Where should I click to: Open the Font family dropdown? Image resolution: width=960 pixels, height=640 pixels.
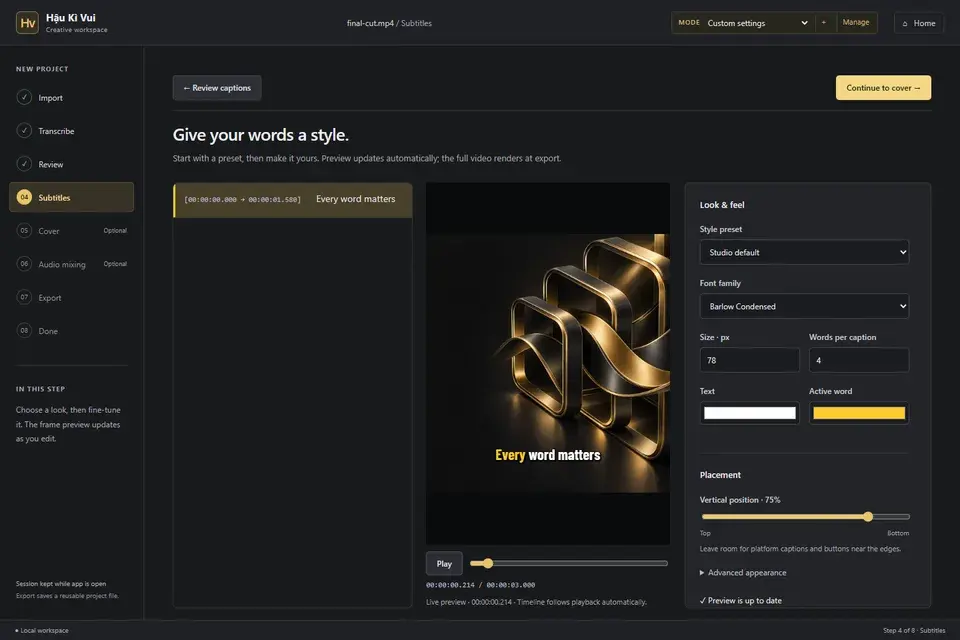point(804,306)
